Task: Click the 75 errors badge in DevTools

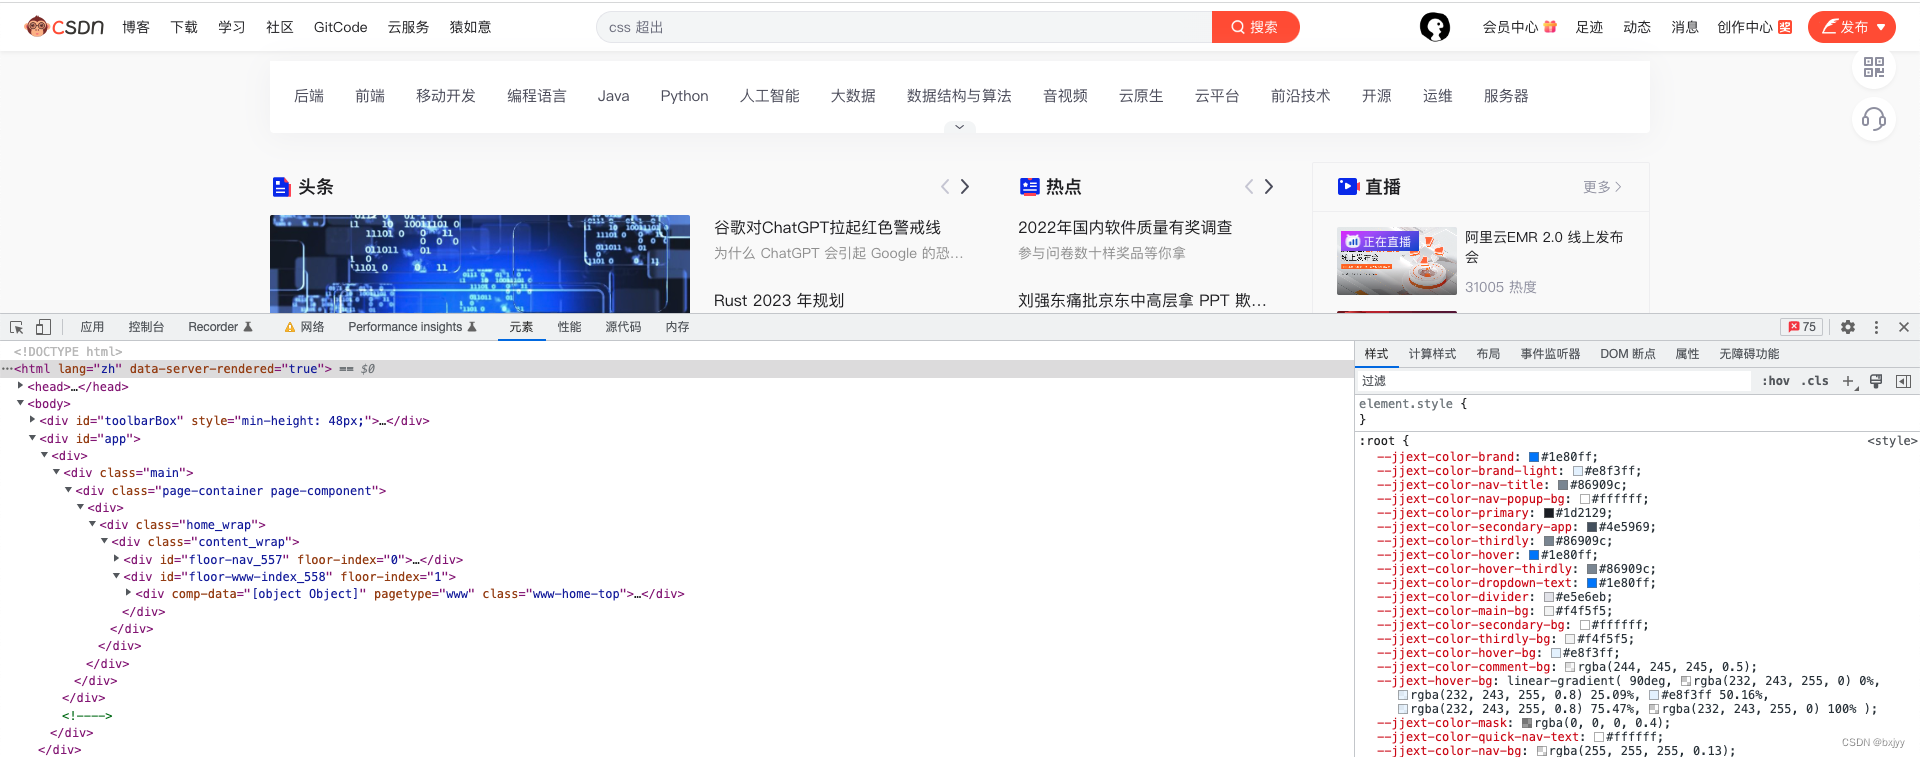Action: (1802, 327)
